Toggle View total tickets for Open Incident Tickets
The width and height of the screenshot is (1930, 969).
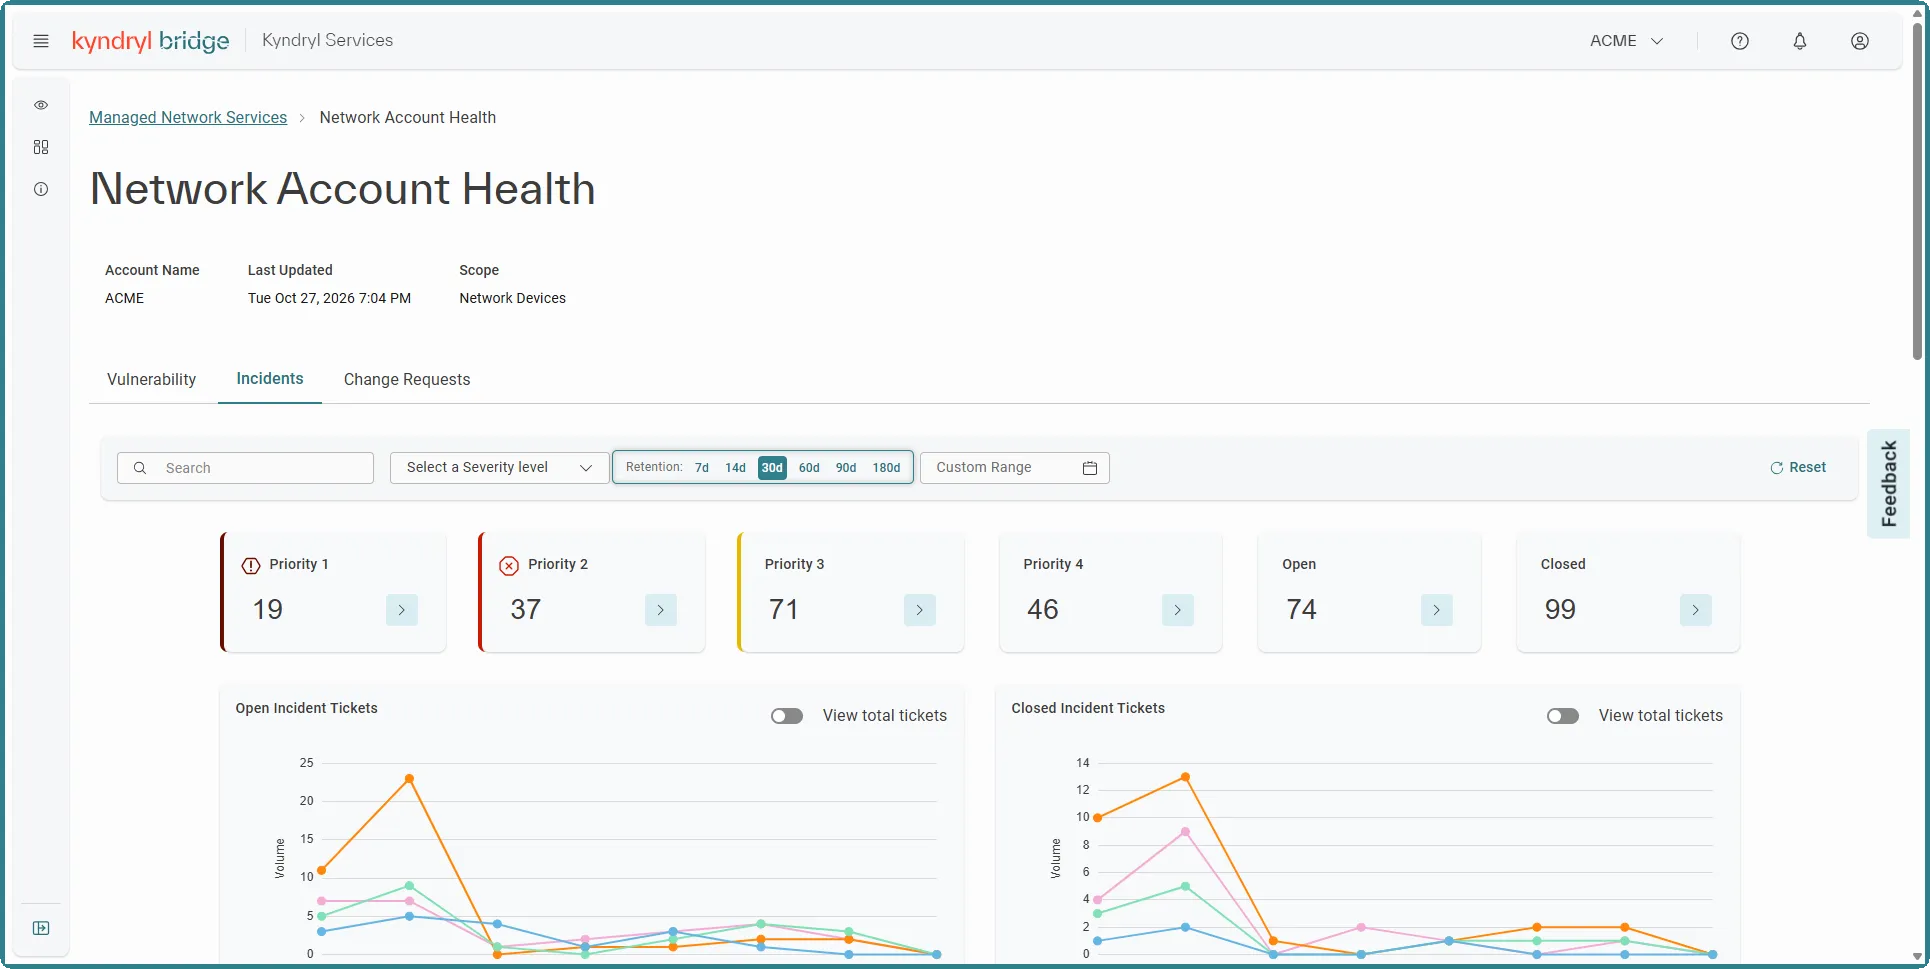(x=787, y=716)
